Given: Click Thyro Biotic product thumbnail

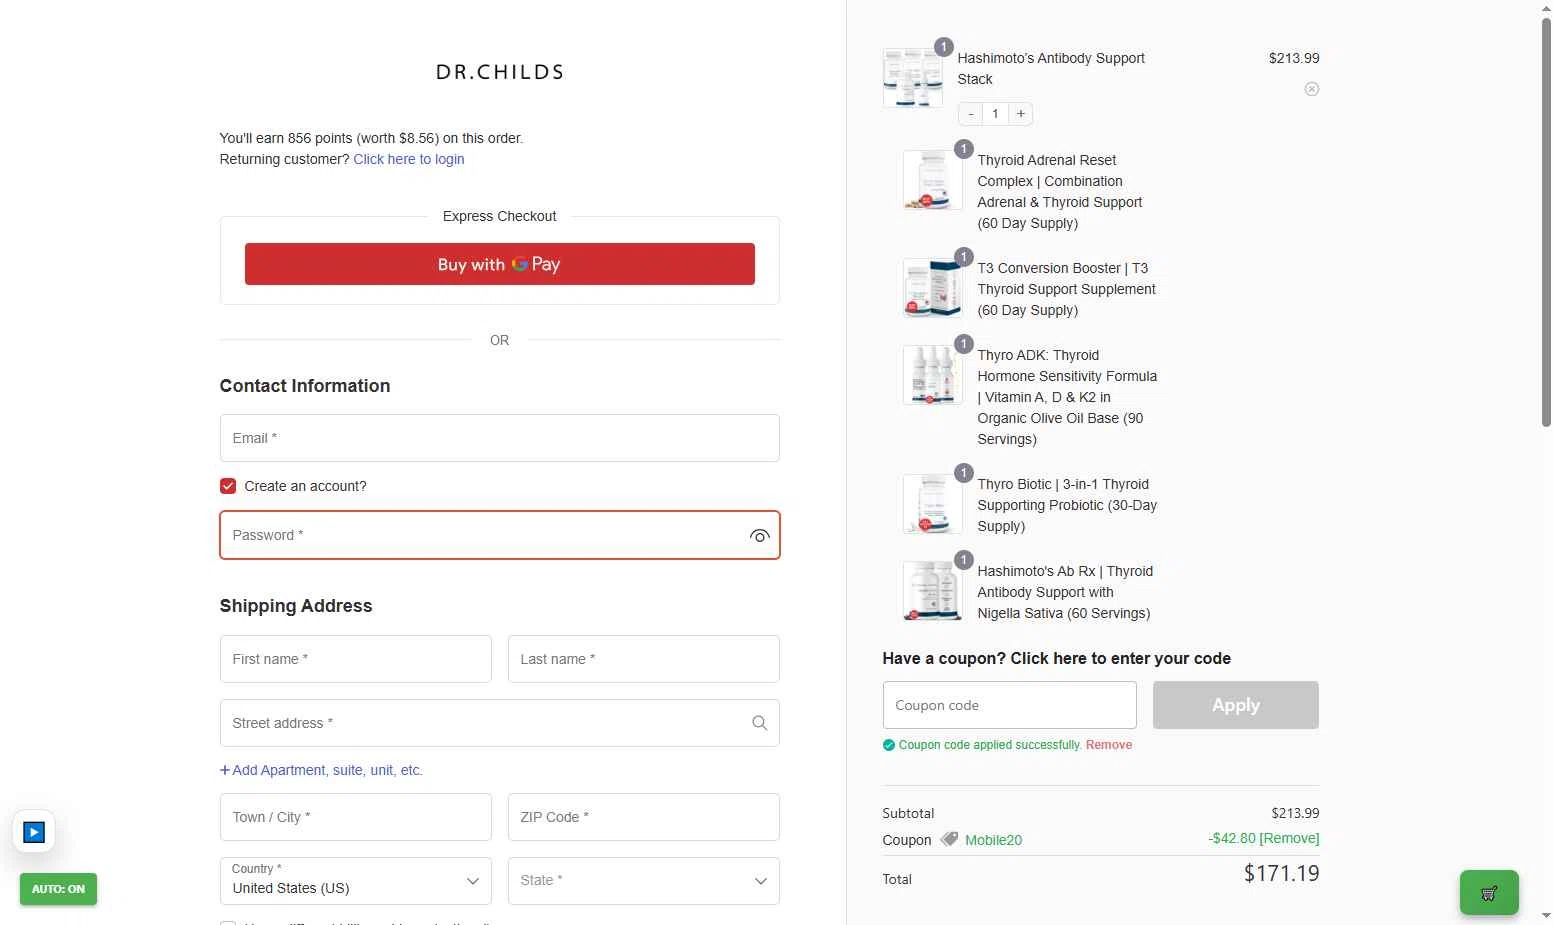Looking at the screenshot, I should tap(933, 504).
